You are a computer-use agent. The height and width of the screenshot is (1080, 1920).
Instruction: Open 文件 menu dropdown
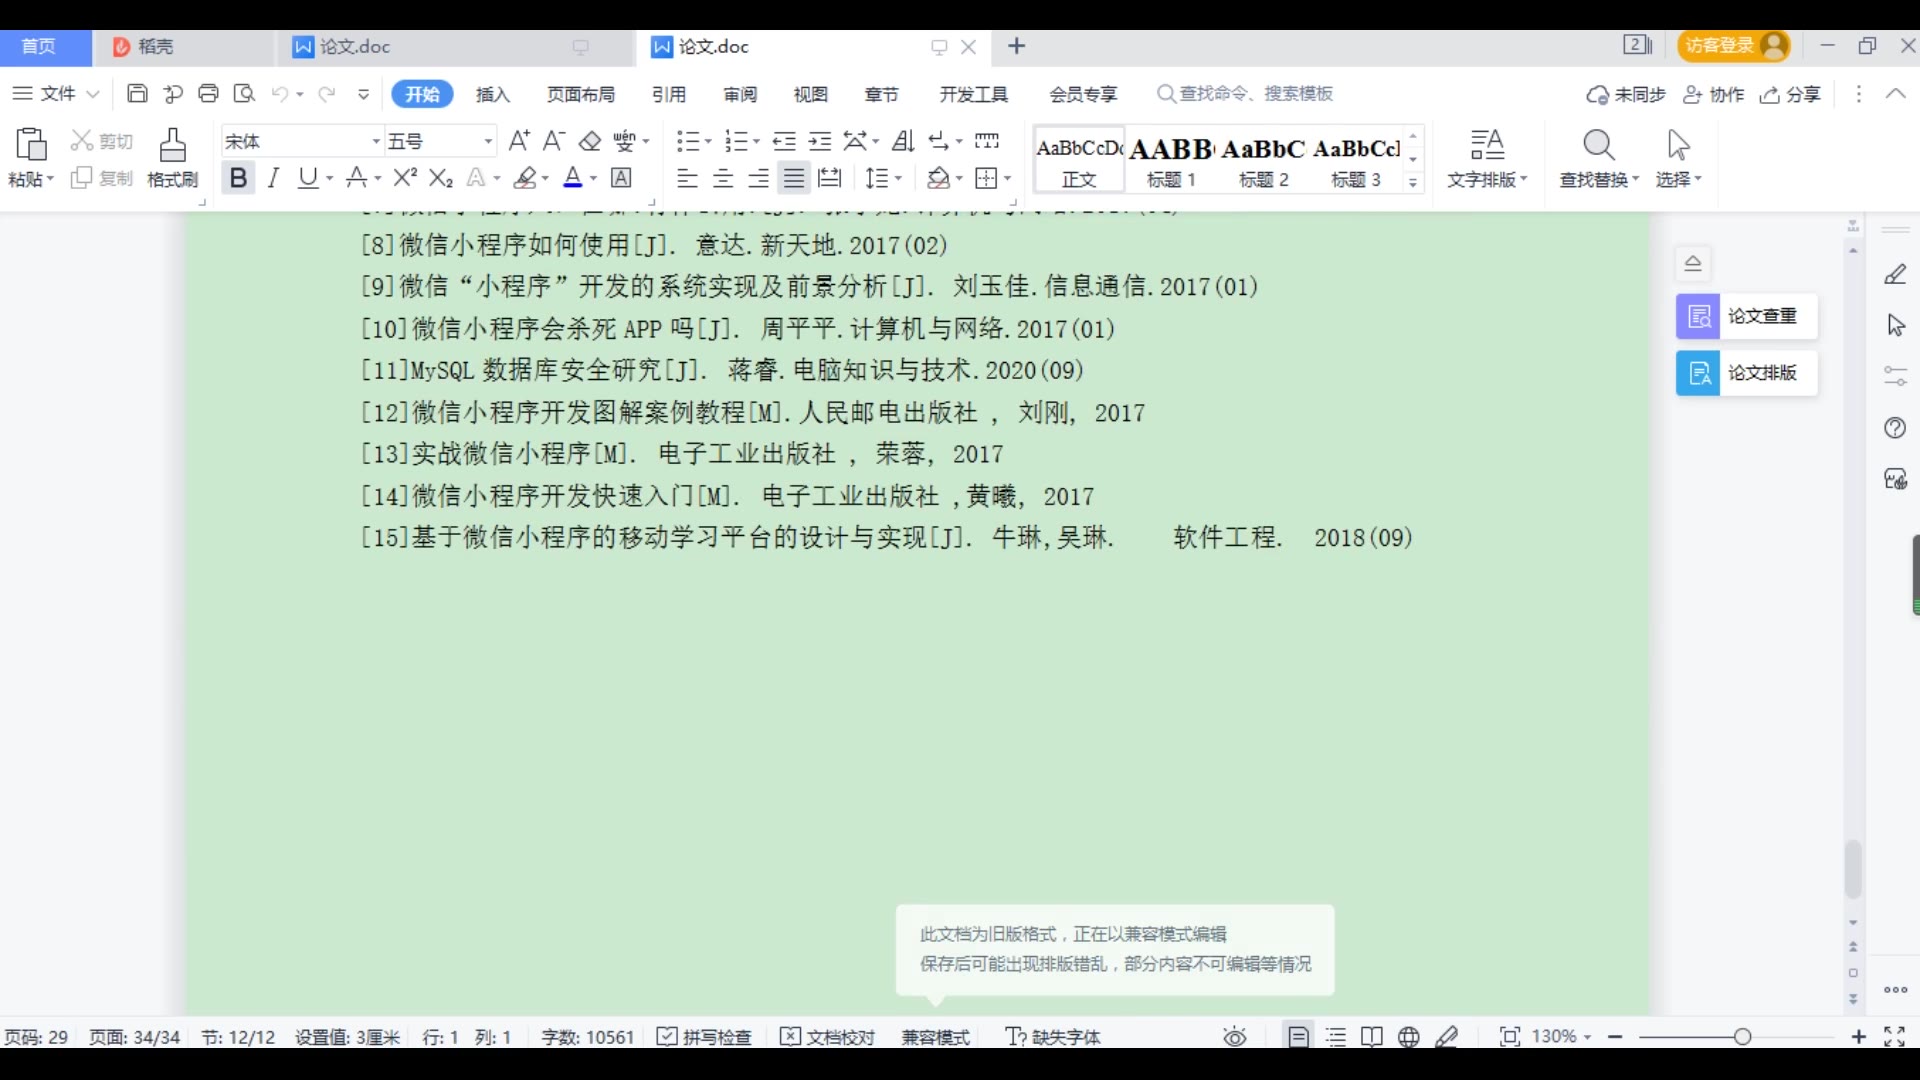point(56,94)
